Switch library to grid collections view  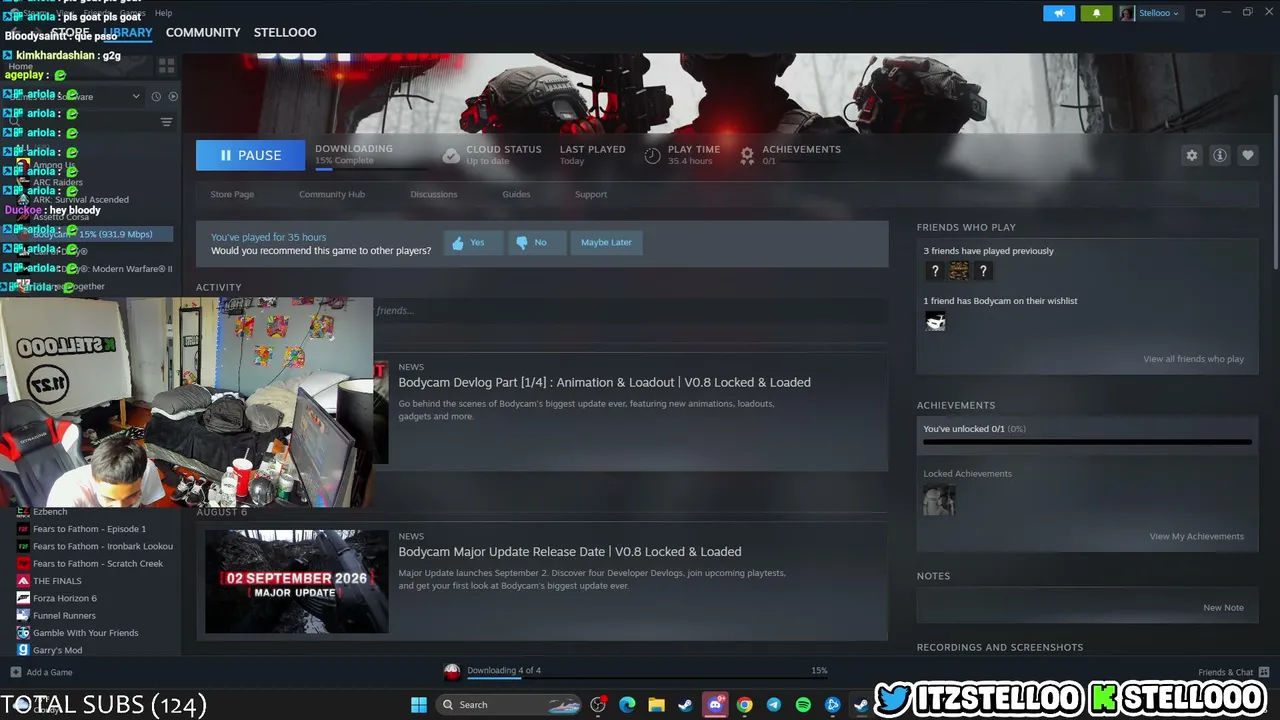click(x=166, y=66)
